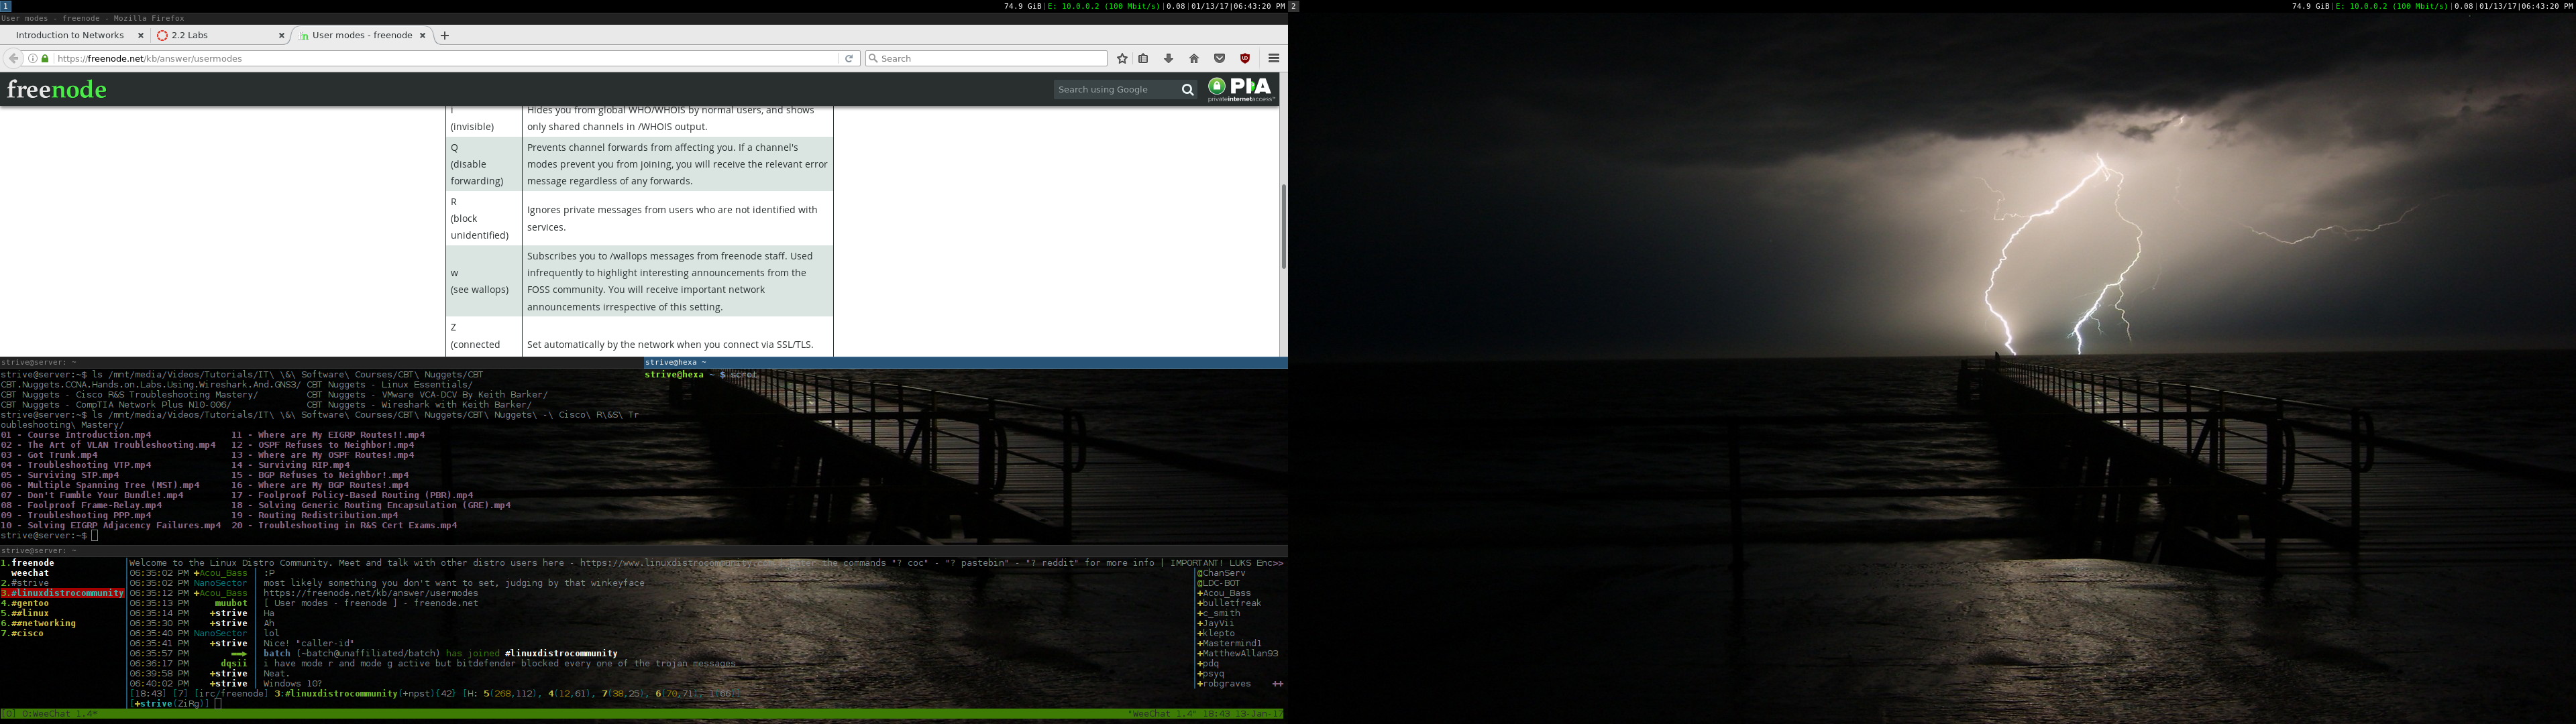The image size is (2576, 724).
Task: Click the nicklist more indicator ++
Action: (1277, 684)
